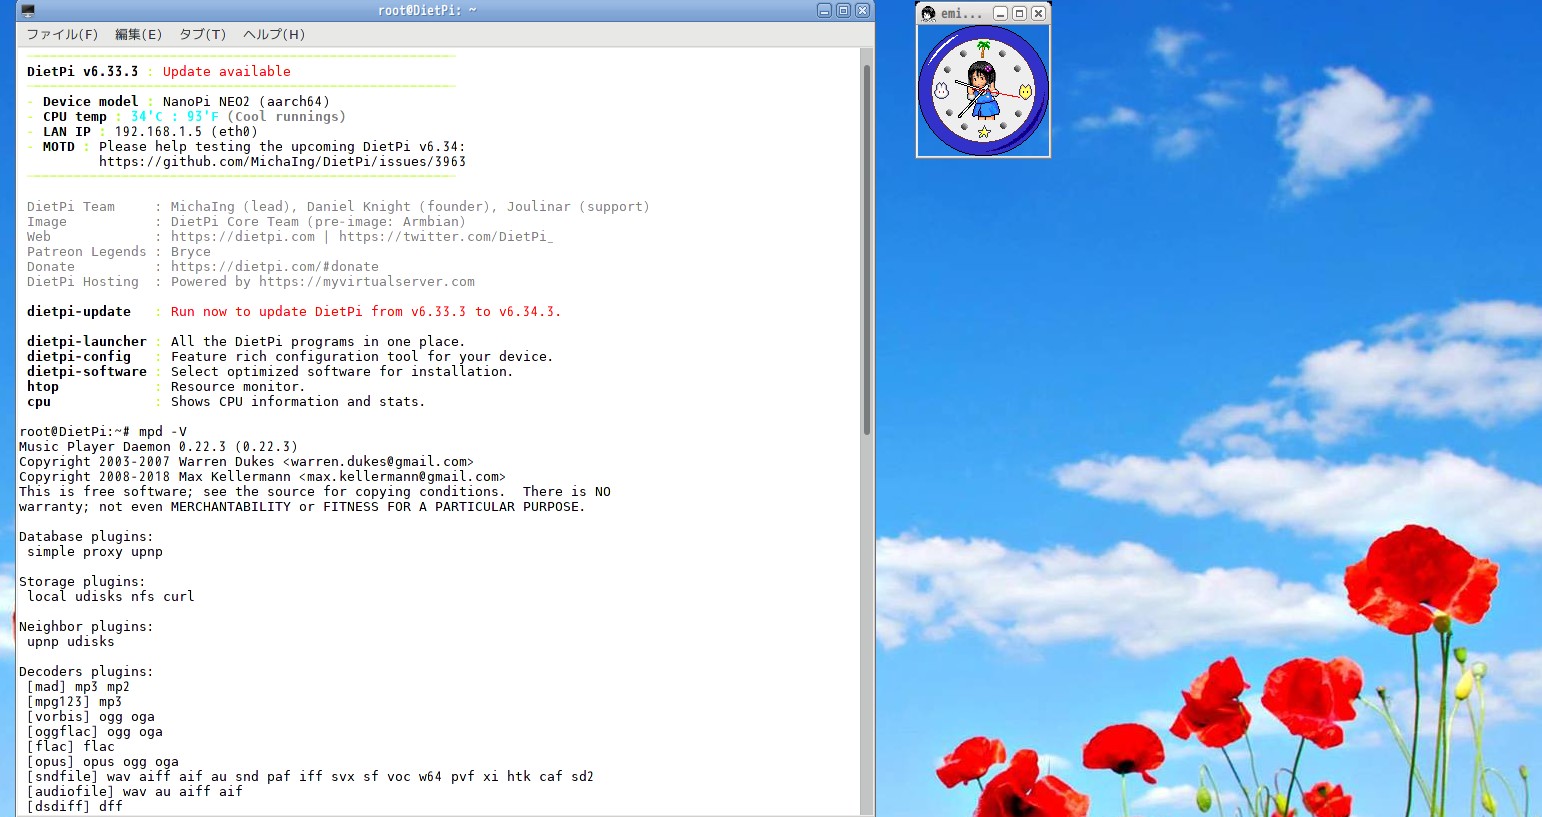Click the https://dietpi.com/#donate link
Image resolution: width=1542 pixels, height=817 pixels.
(274, 266)
